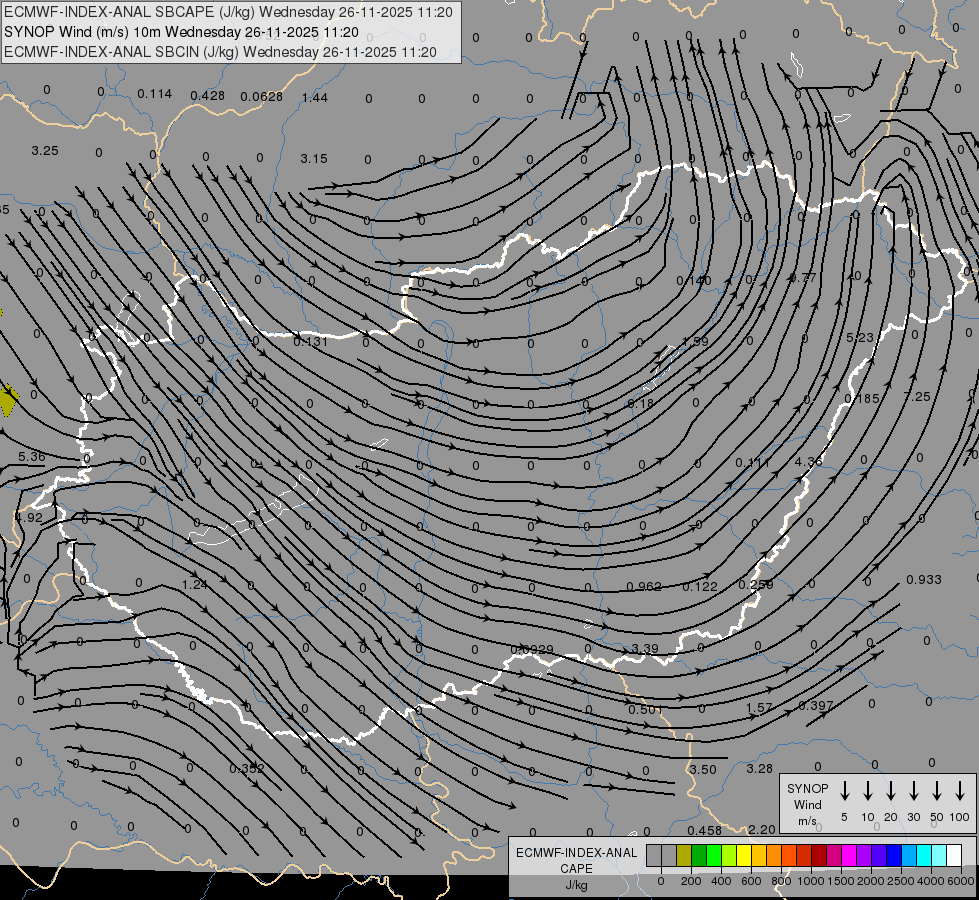Screen dimensions: 979x900
Task: Click the 3.39 CAPE value on map
Action: (x=644, y=649)
